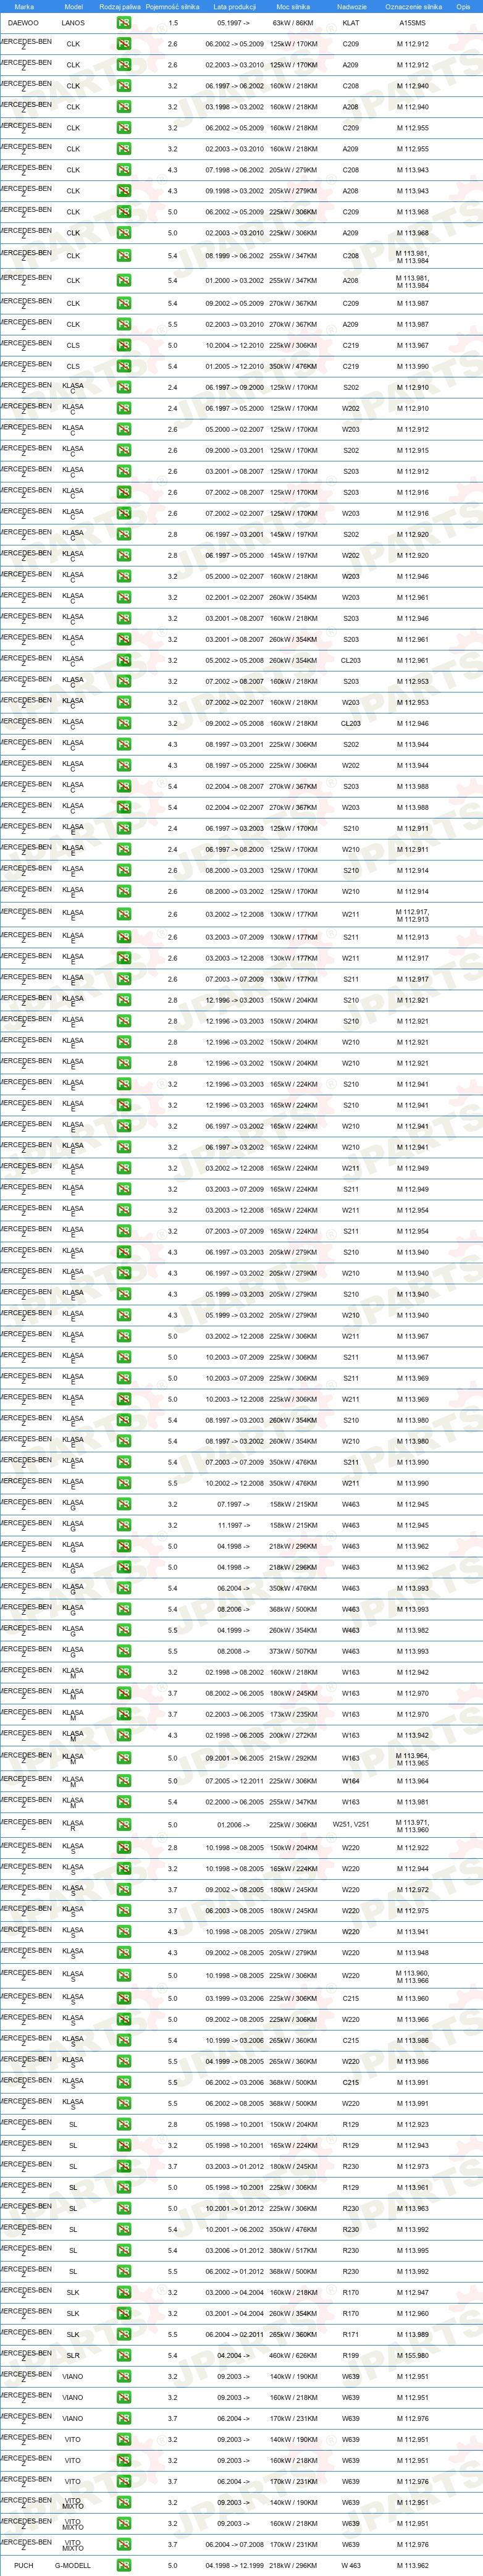Click the fuel icon in the KLASA S M 112.922 row
Viewport: 483px width, 2576px height.
123,1847
